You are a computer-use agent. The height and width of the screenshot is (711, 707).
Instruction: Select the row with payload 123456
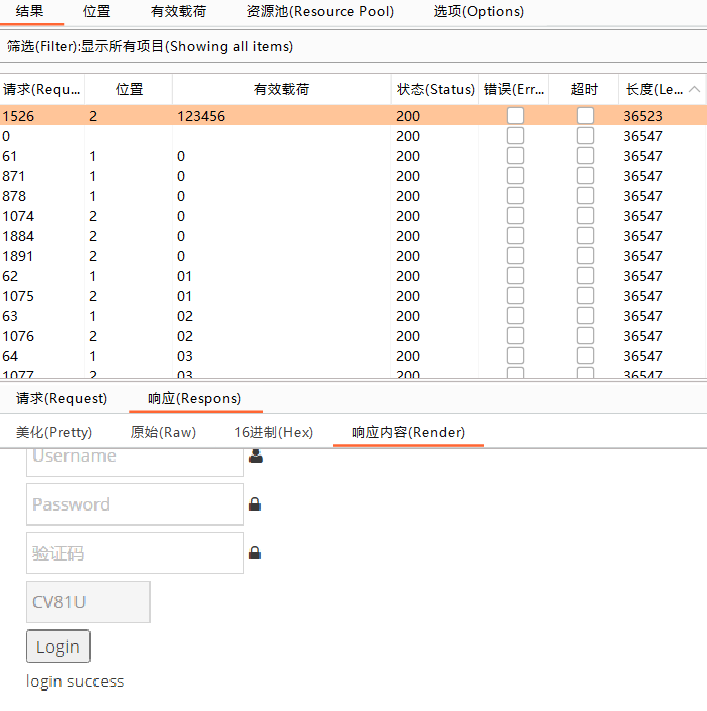tap(353, 116)
